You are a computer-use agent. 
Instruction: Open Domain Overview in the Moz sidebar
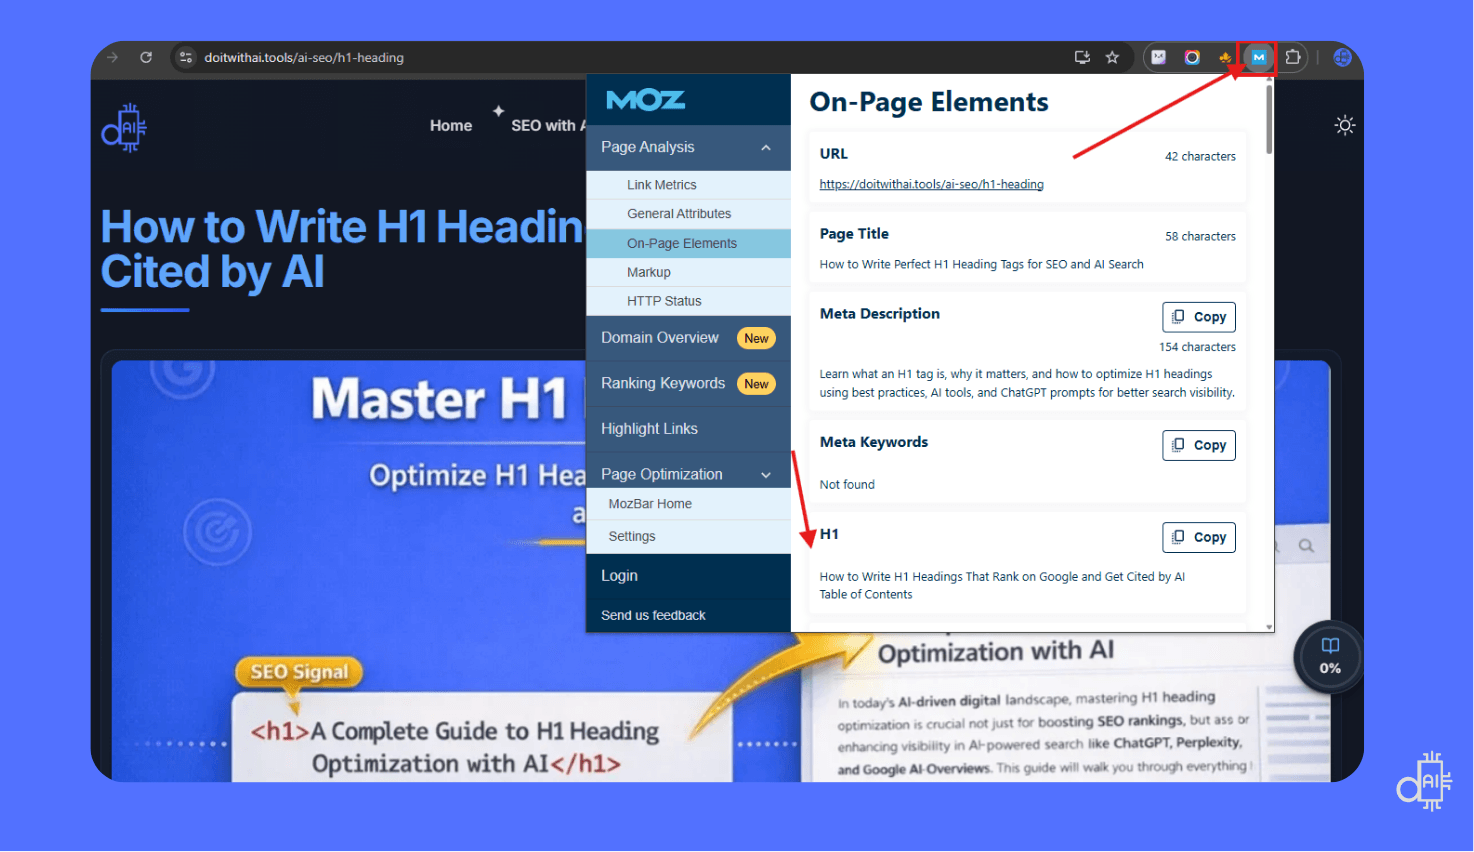[x=660, y=338]
